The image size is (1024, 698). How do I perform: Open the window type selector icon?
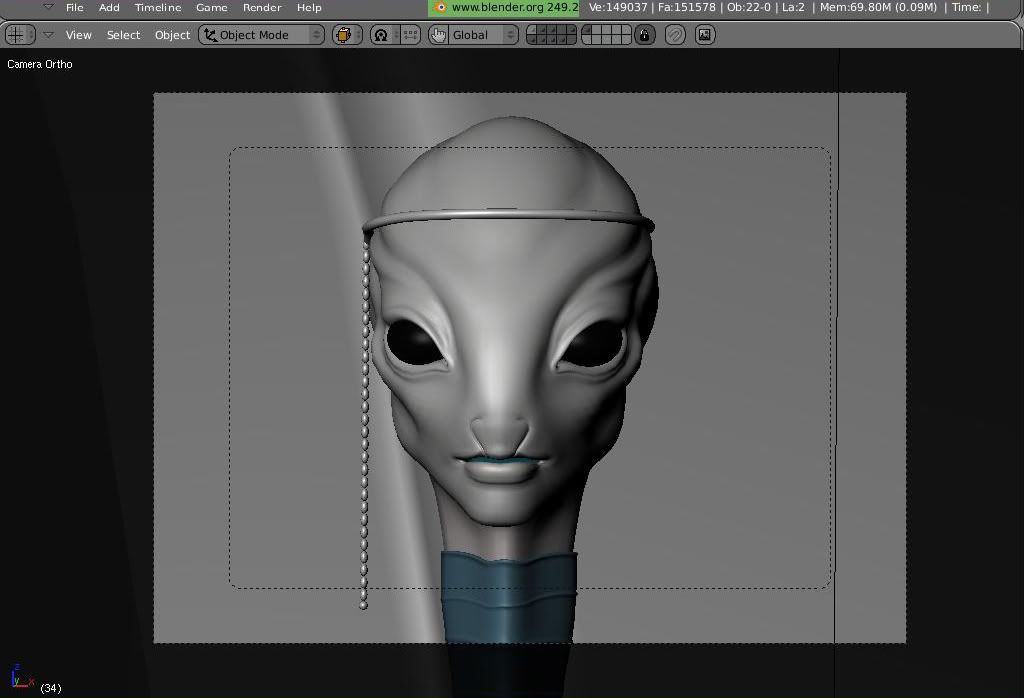[x=16, y=35]
